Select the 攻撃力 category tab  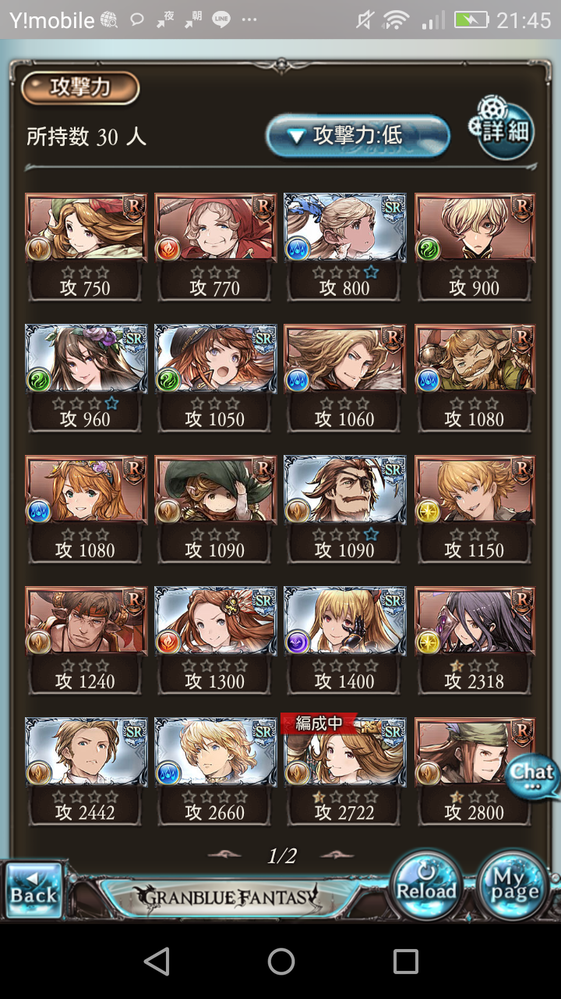coord(80,87)
